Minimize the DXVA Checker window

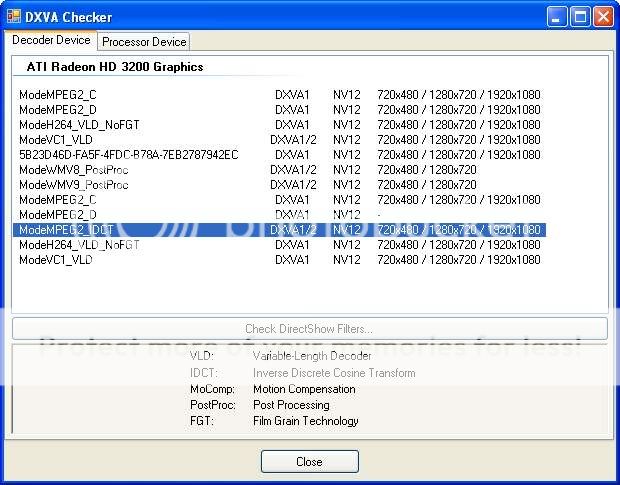point(557,17)
